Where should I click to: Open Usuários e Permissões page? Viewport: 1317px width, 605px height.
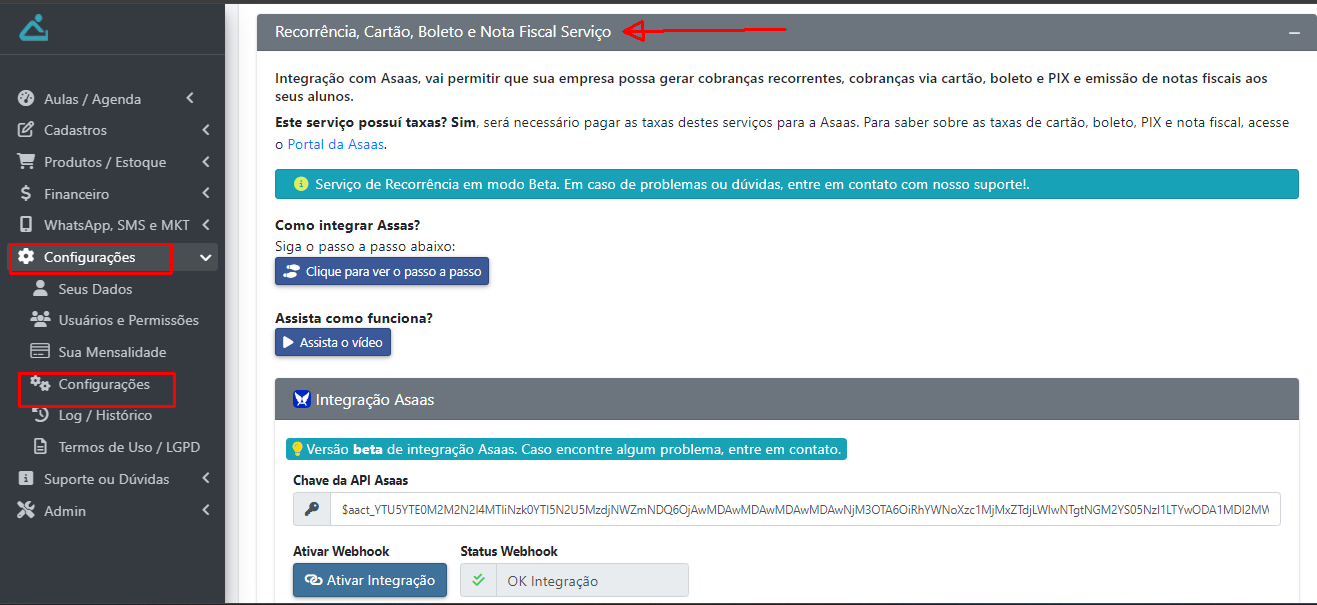point(128,320)
